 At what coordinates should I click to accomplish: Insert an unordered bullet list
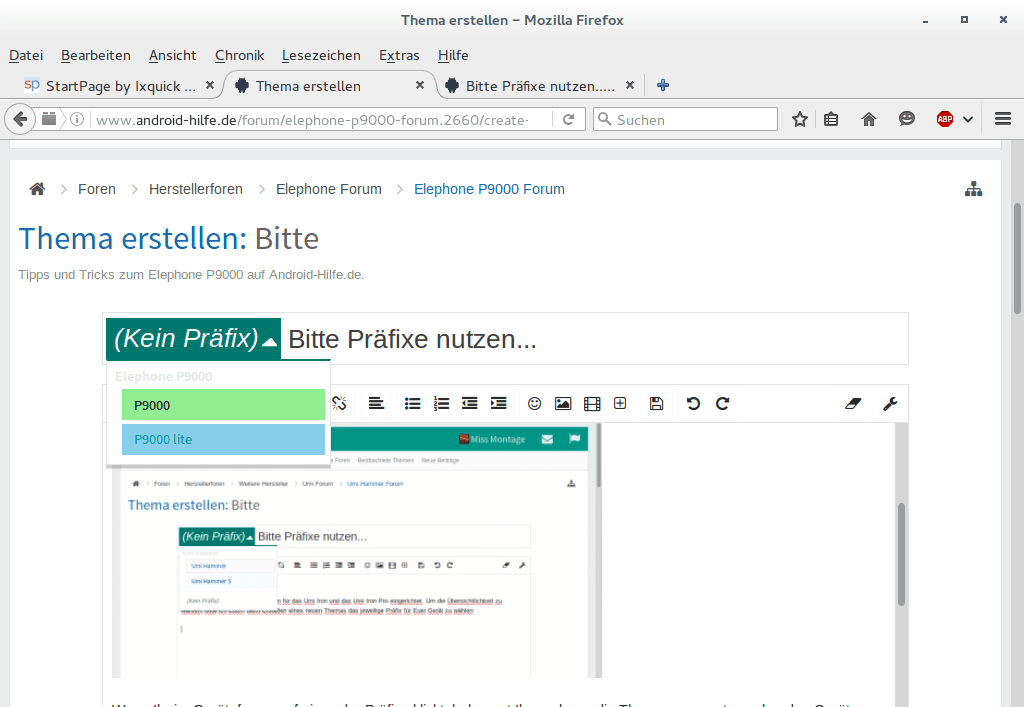click(413, 403)
